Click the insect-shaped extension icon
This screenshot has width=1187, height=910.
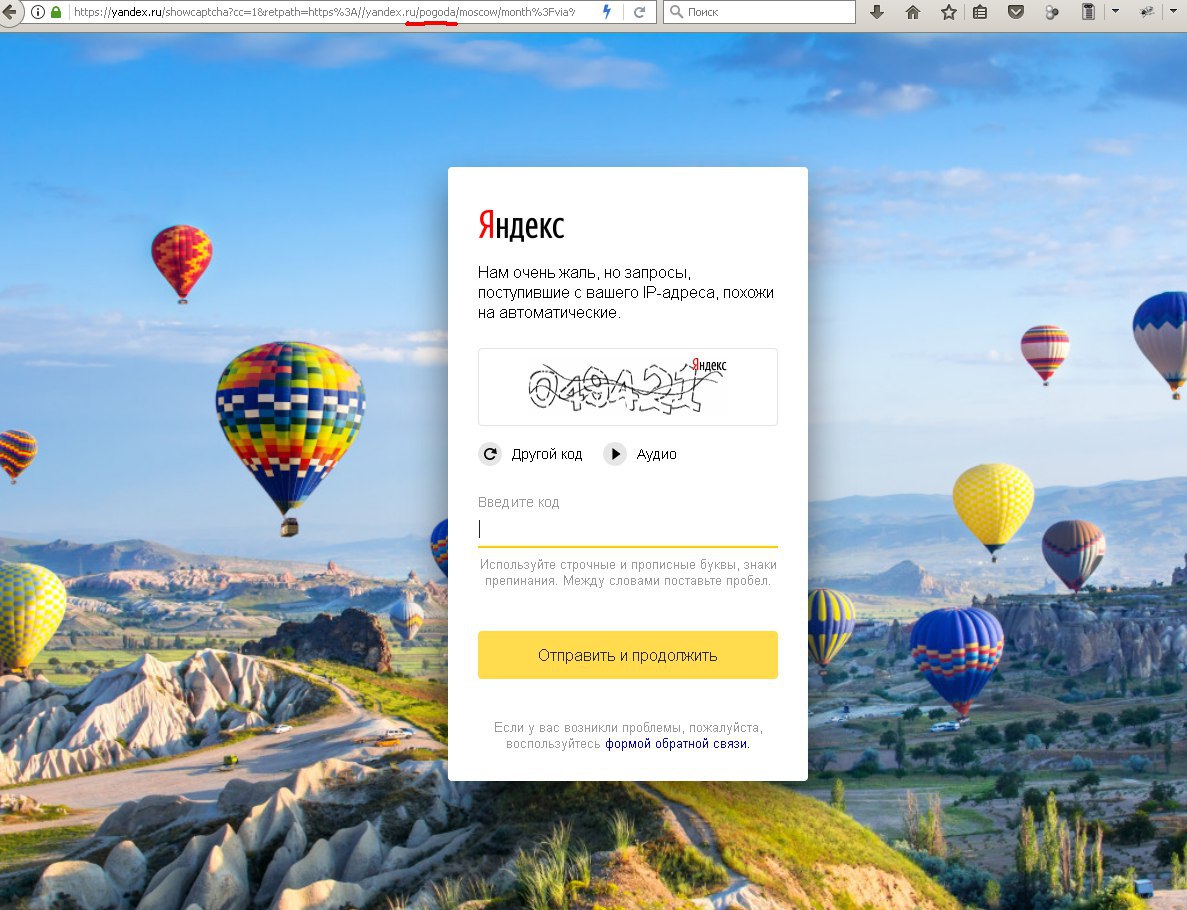(1147, 11)
